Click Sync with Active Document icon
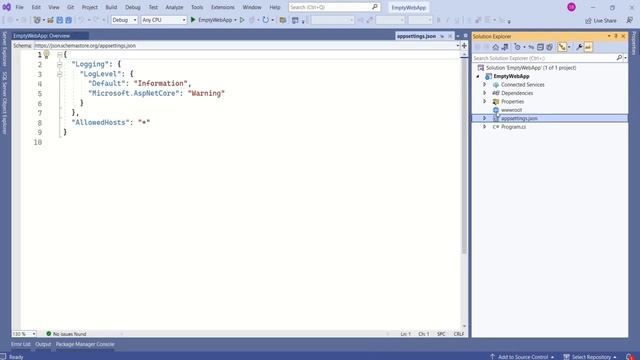The height and width of the screenshot is (360, 640). [531, 47]
